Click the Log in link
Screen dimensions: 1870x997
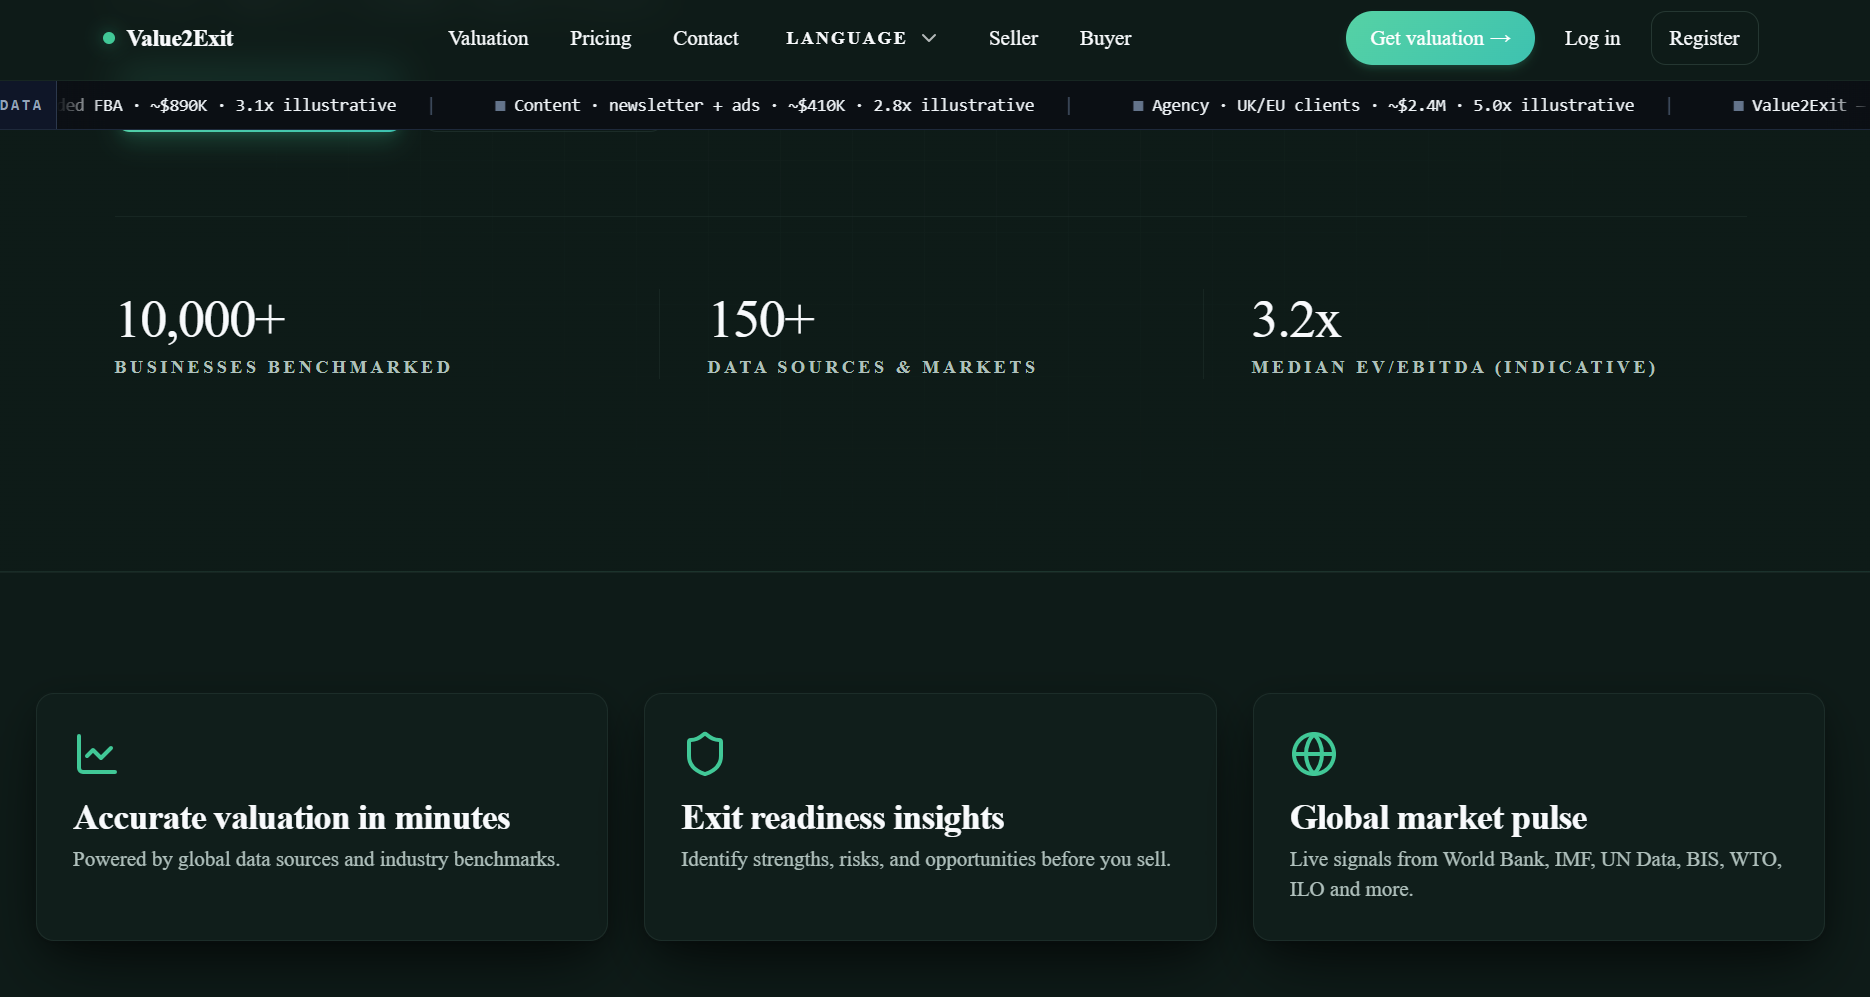coord(1592,38)
